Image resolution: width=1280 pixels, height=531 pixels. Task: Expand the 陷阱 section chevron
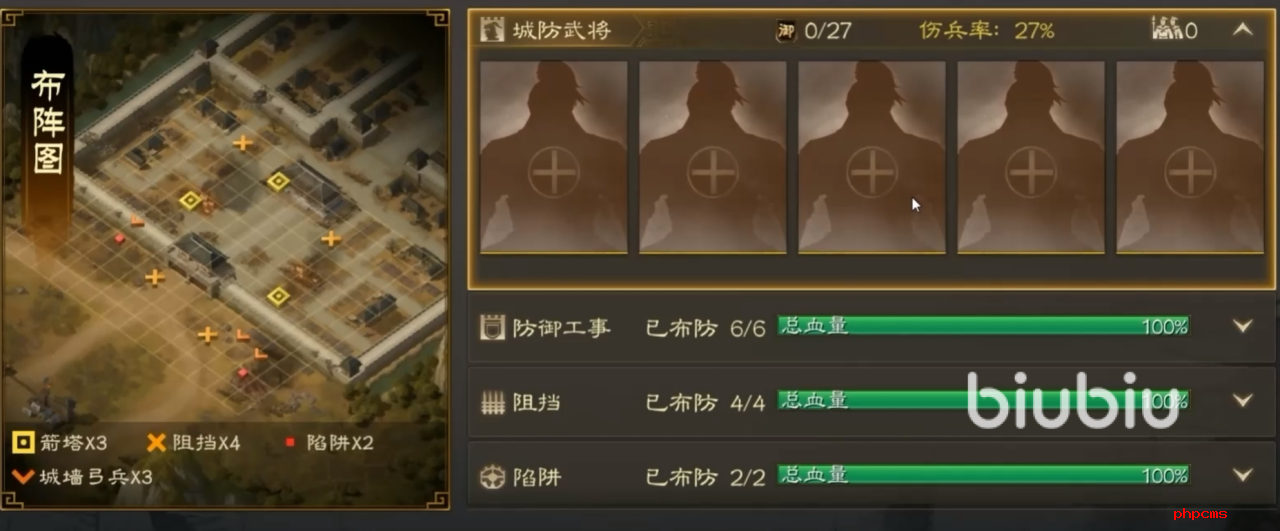coord(1243,475)
